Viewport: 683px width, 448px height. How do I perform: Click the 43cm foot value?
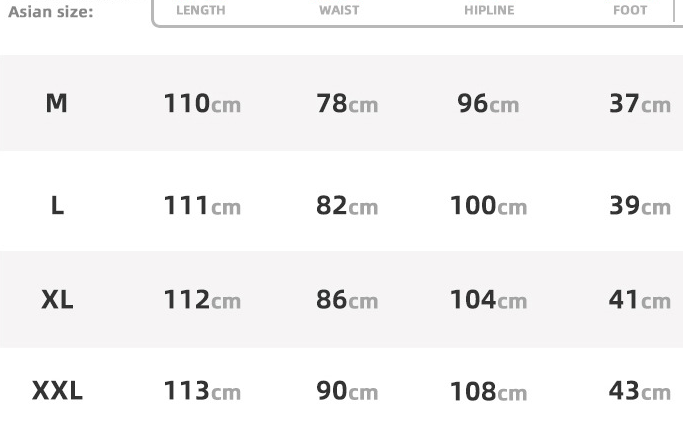pos(639,391)
